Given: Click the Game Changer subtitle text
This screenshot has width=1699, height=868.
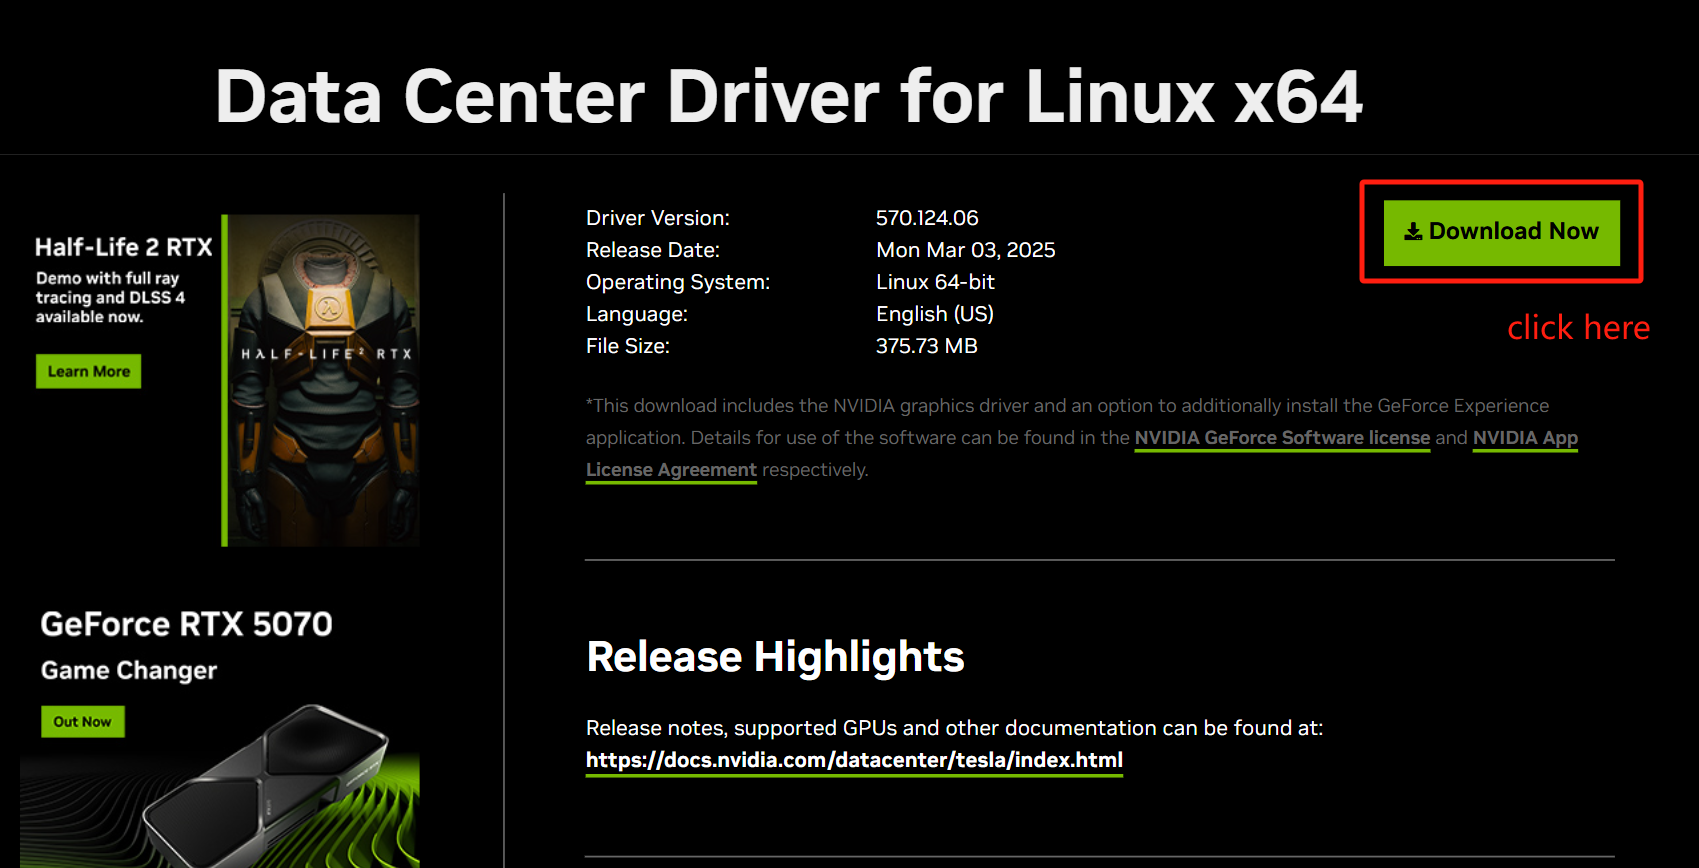Looking at the screenshot, I should tap(129, 671).
